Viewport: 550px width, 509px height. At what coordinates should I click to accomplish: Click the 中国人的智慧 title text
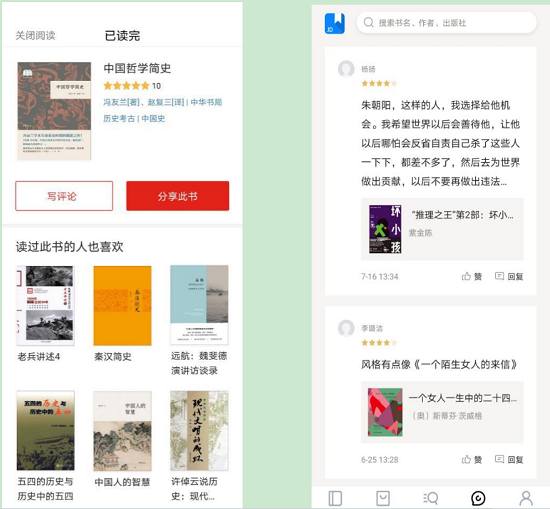[x=122, y=482]
